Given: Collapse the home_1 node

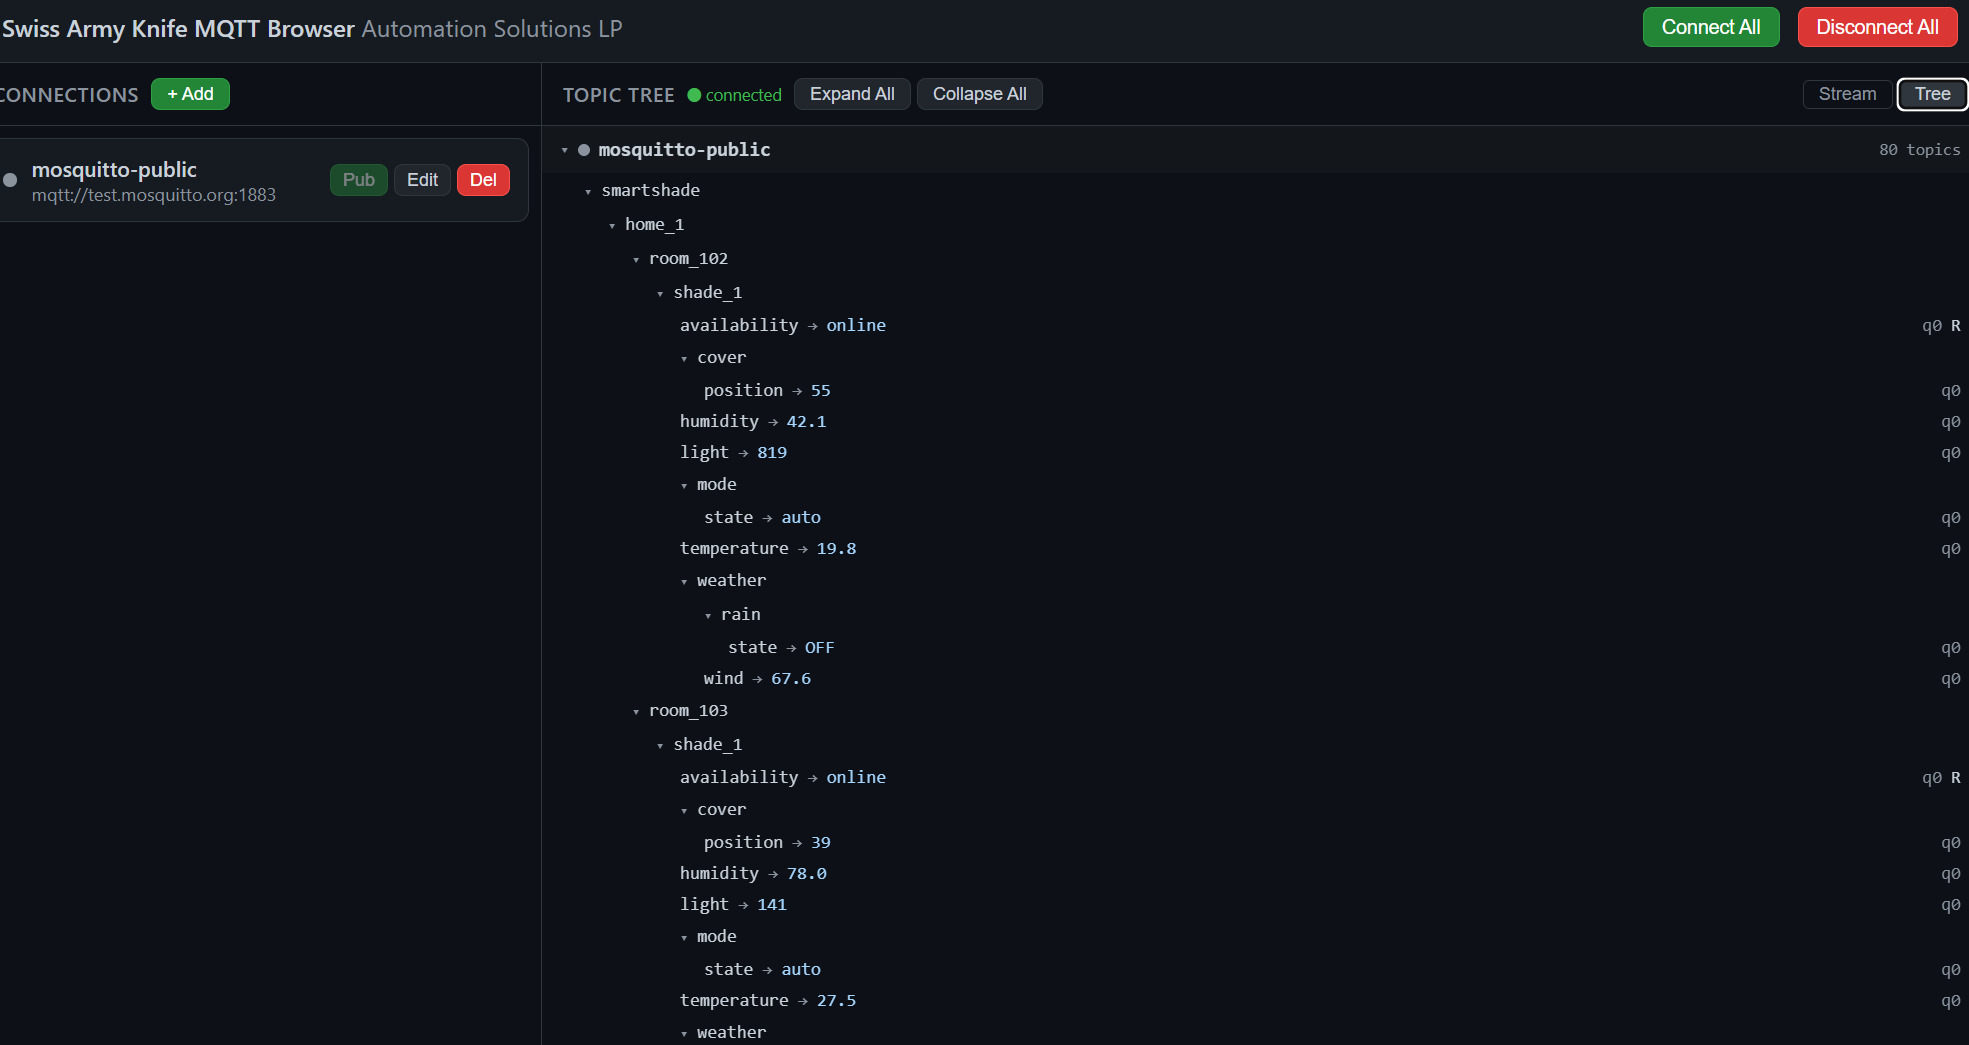Looking at the screenshot, I should (612, 225).
